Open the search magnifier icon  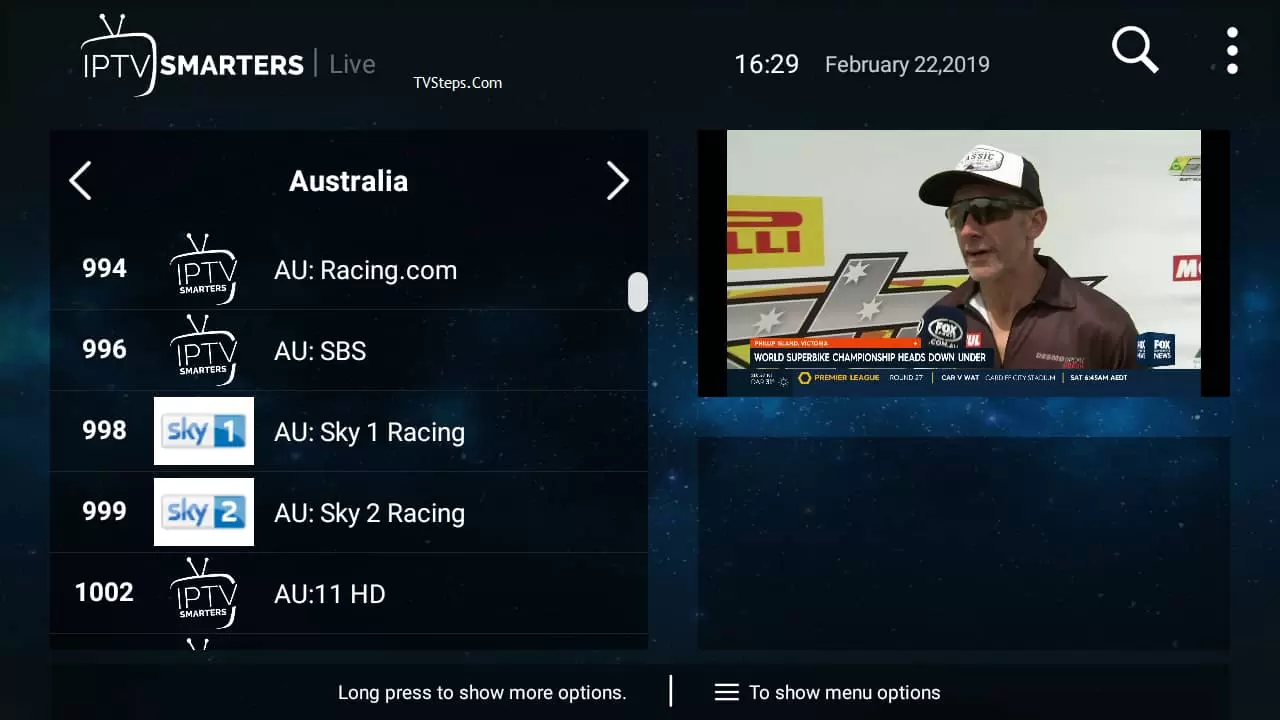(x=1134, y=49)
